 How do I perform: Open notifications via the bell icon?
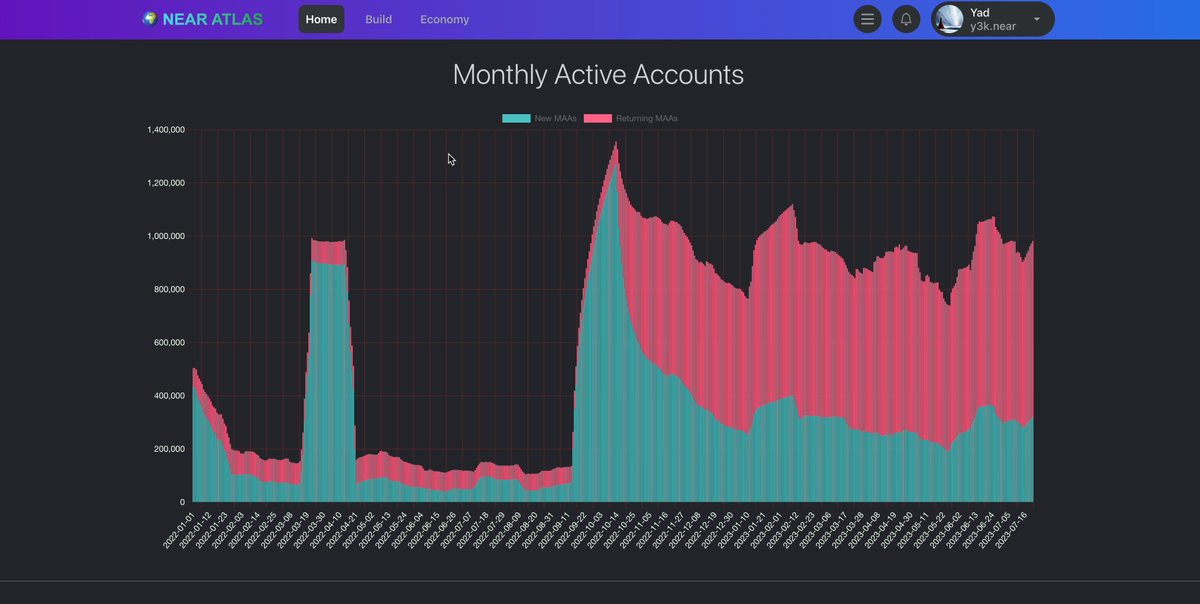(x=906, y=19)
